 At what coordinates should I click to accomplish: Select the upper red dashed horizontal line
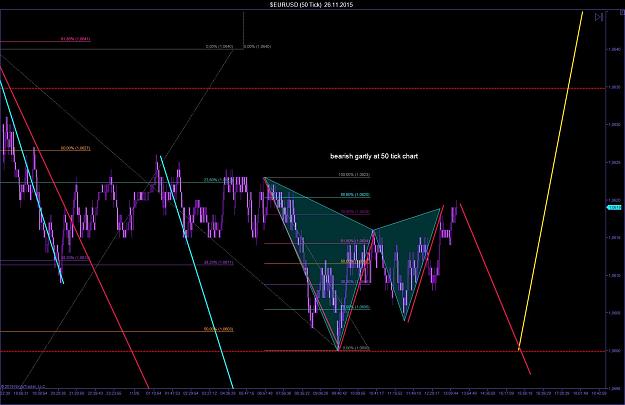point(303,88)
